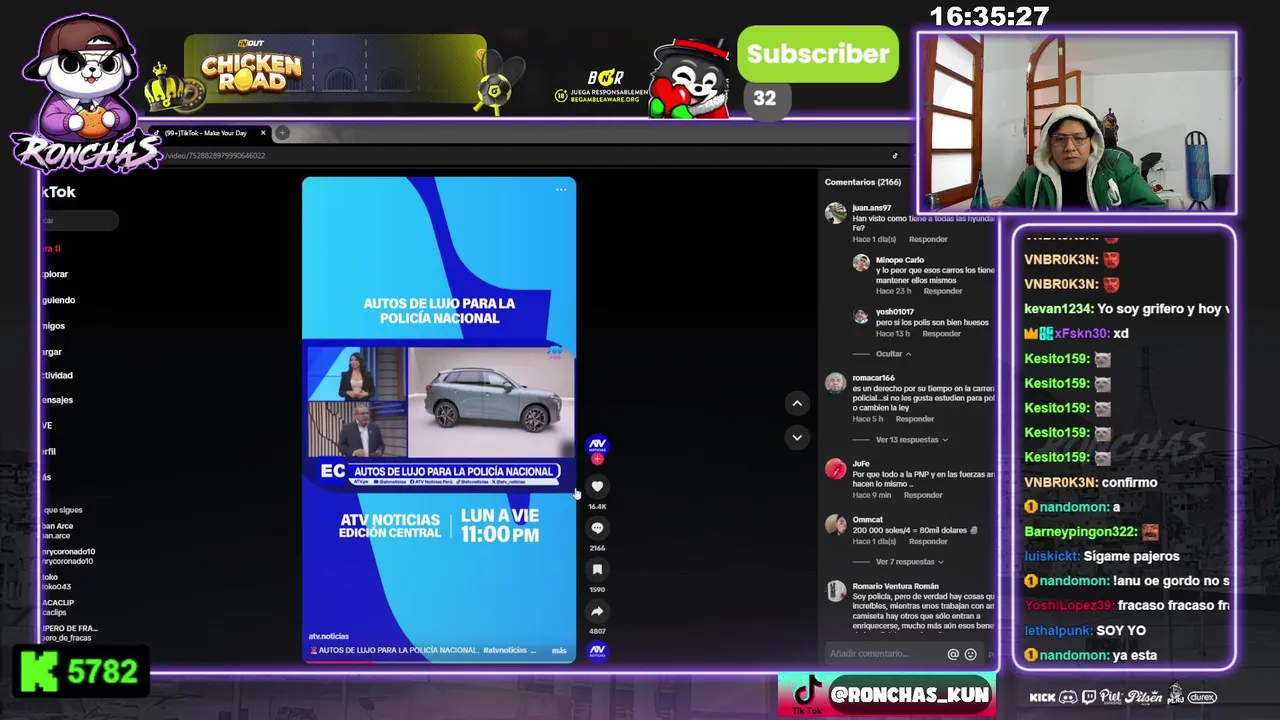
Task: Go to the previous video with the up arrow
Action: [797, 403]
